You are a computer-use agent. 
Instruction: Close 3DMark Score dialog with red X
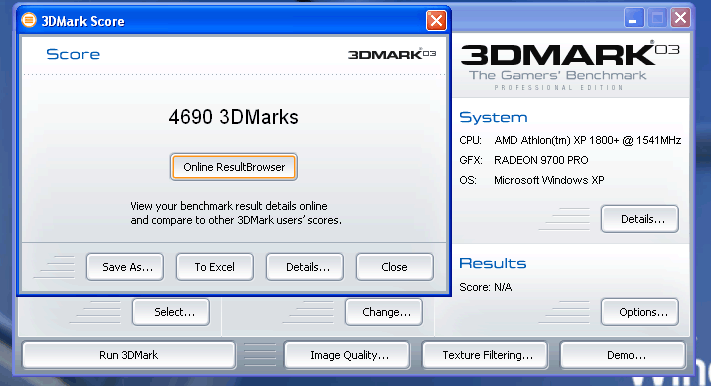pyautogui.click(x=436, y=20)
